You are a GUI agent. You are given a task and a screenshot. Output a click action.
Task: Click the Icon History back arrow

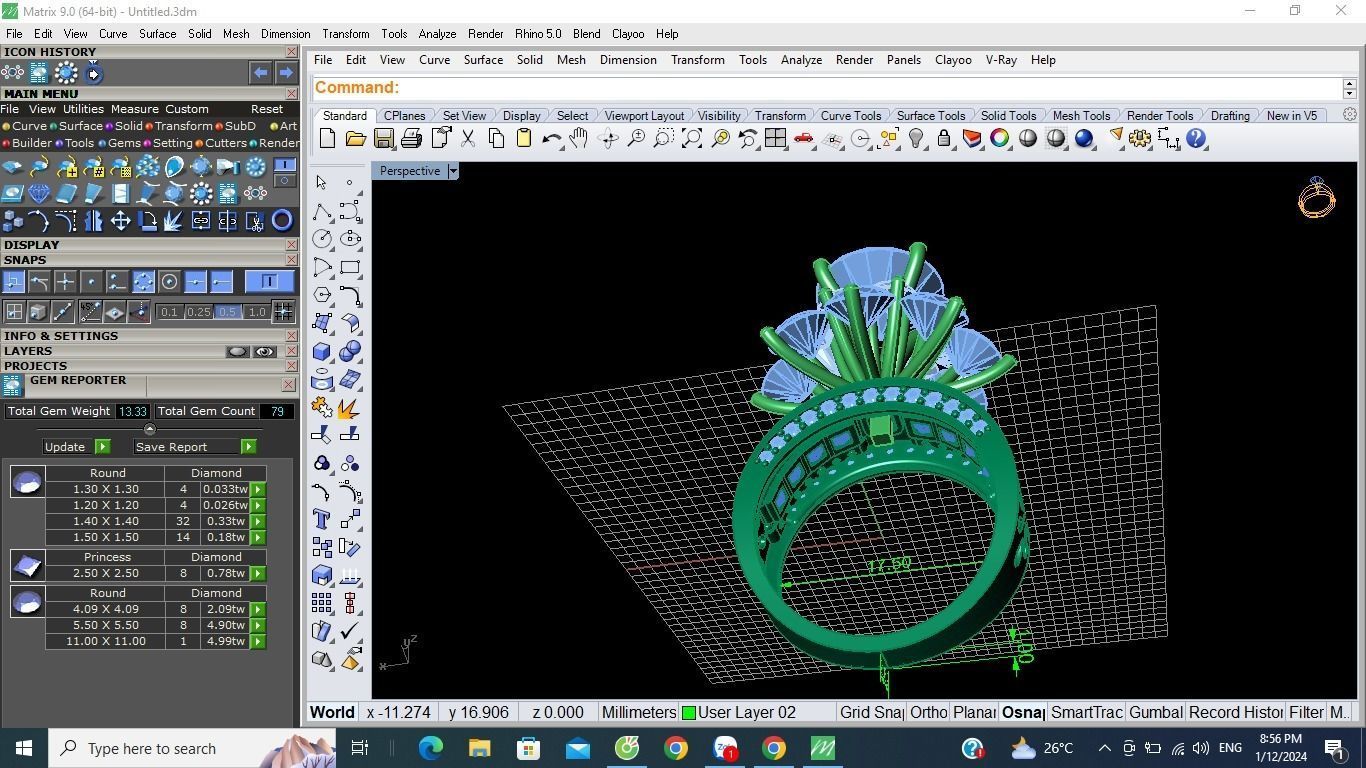pyautogui.click(x=260, y=73)
